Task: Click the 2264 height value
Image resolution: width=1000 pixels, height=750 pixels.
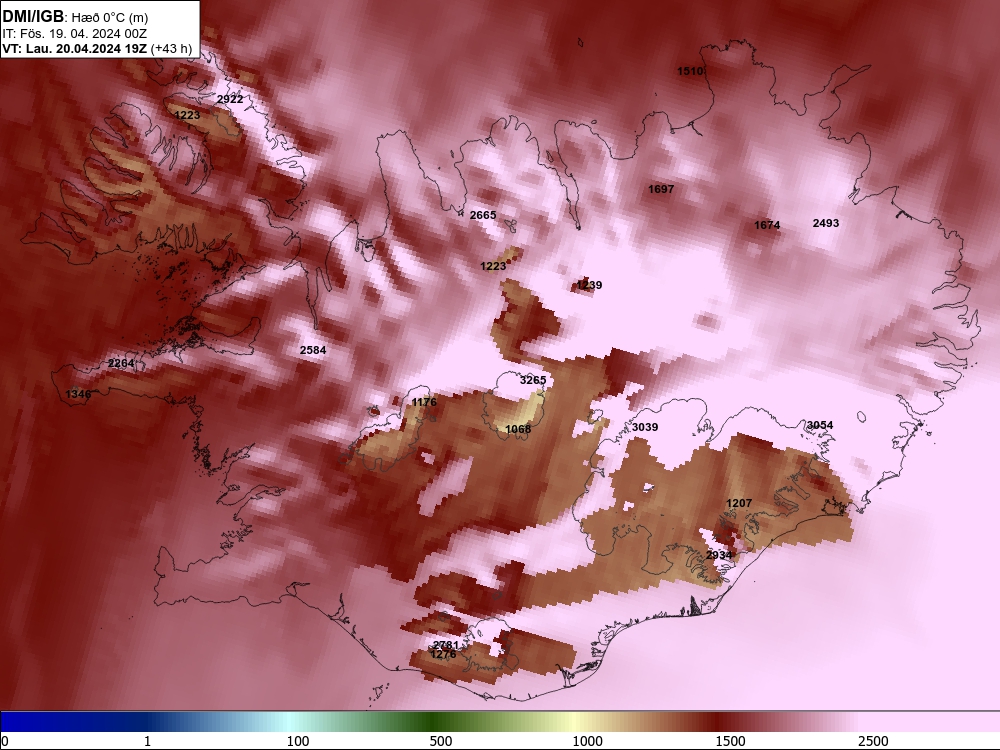Action: [121, 364]
